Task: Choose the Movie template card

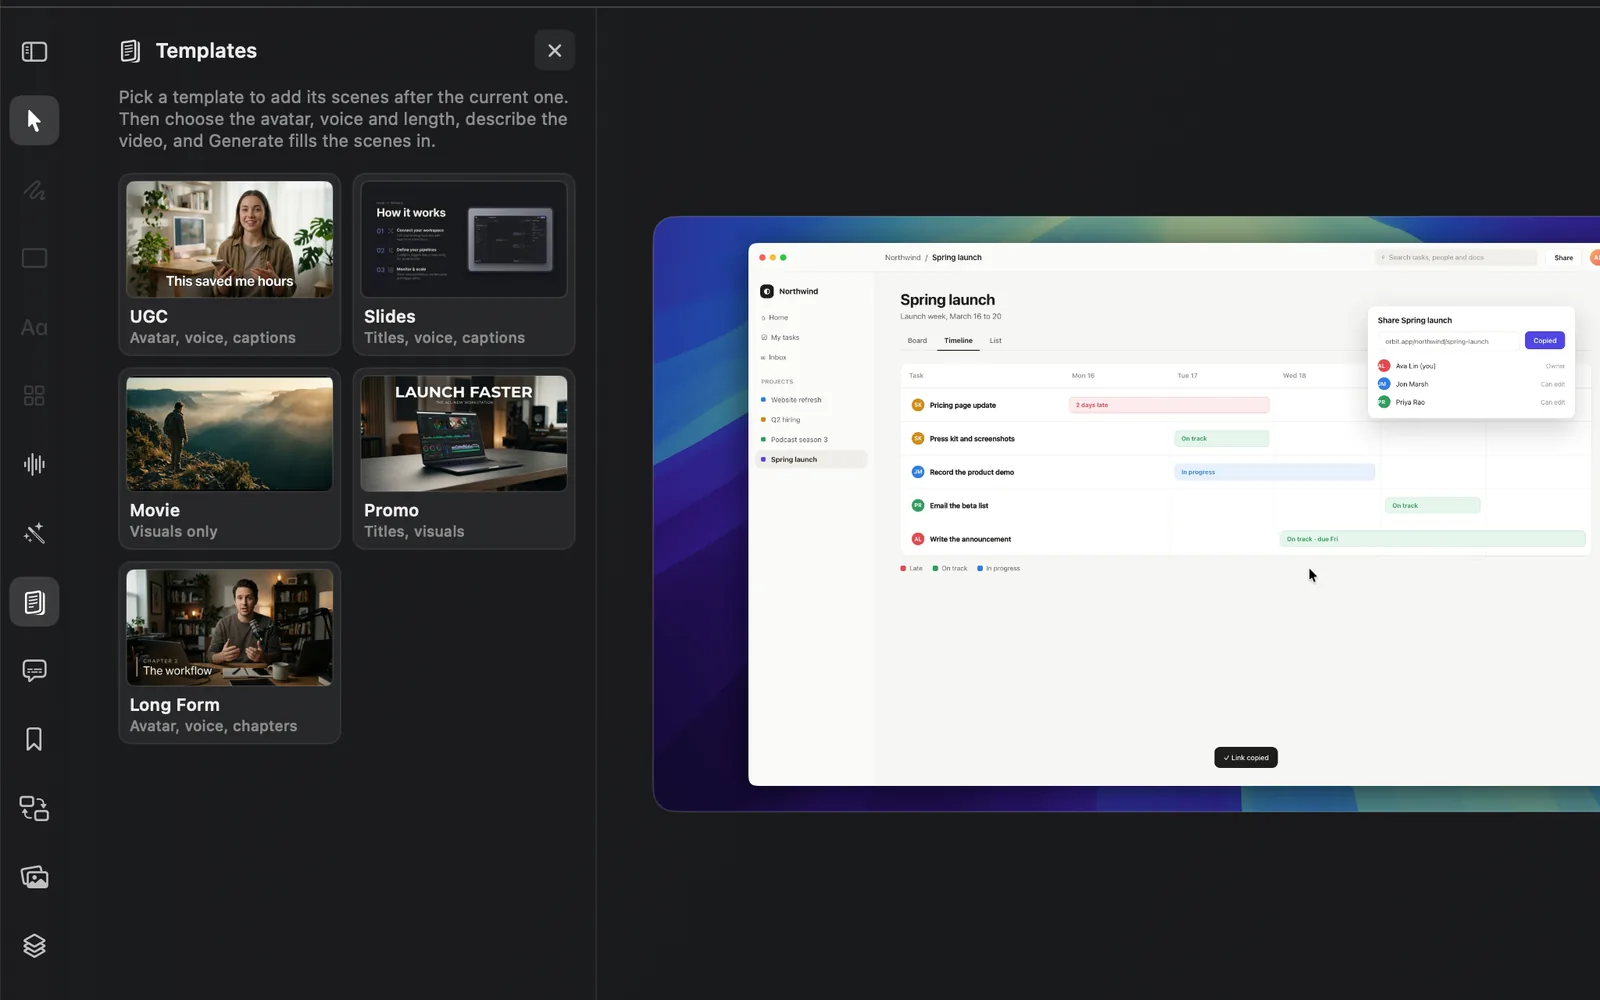Action: click(230, 458)
